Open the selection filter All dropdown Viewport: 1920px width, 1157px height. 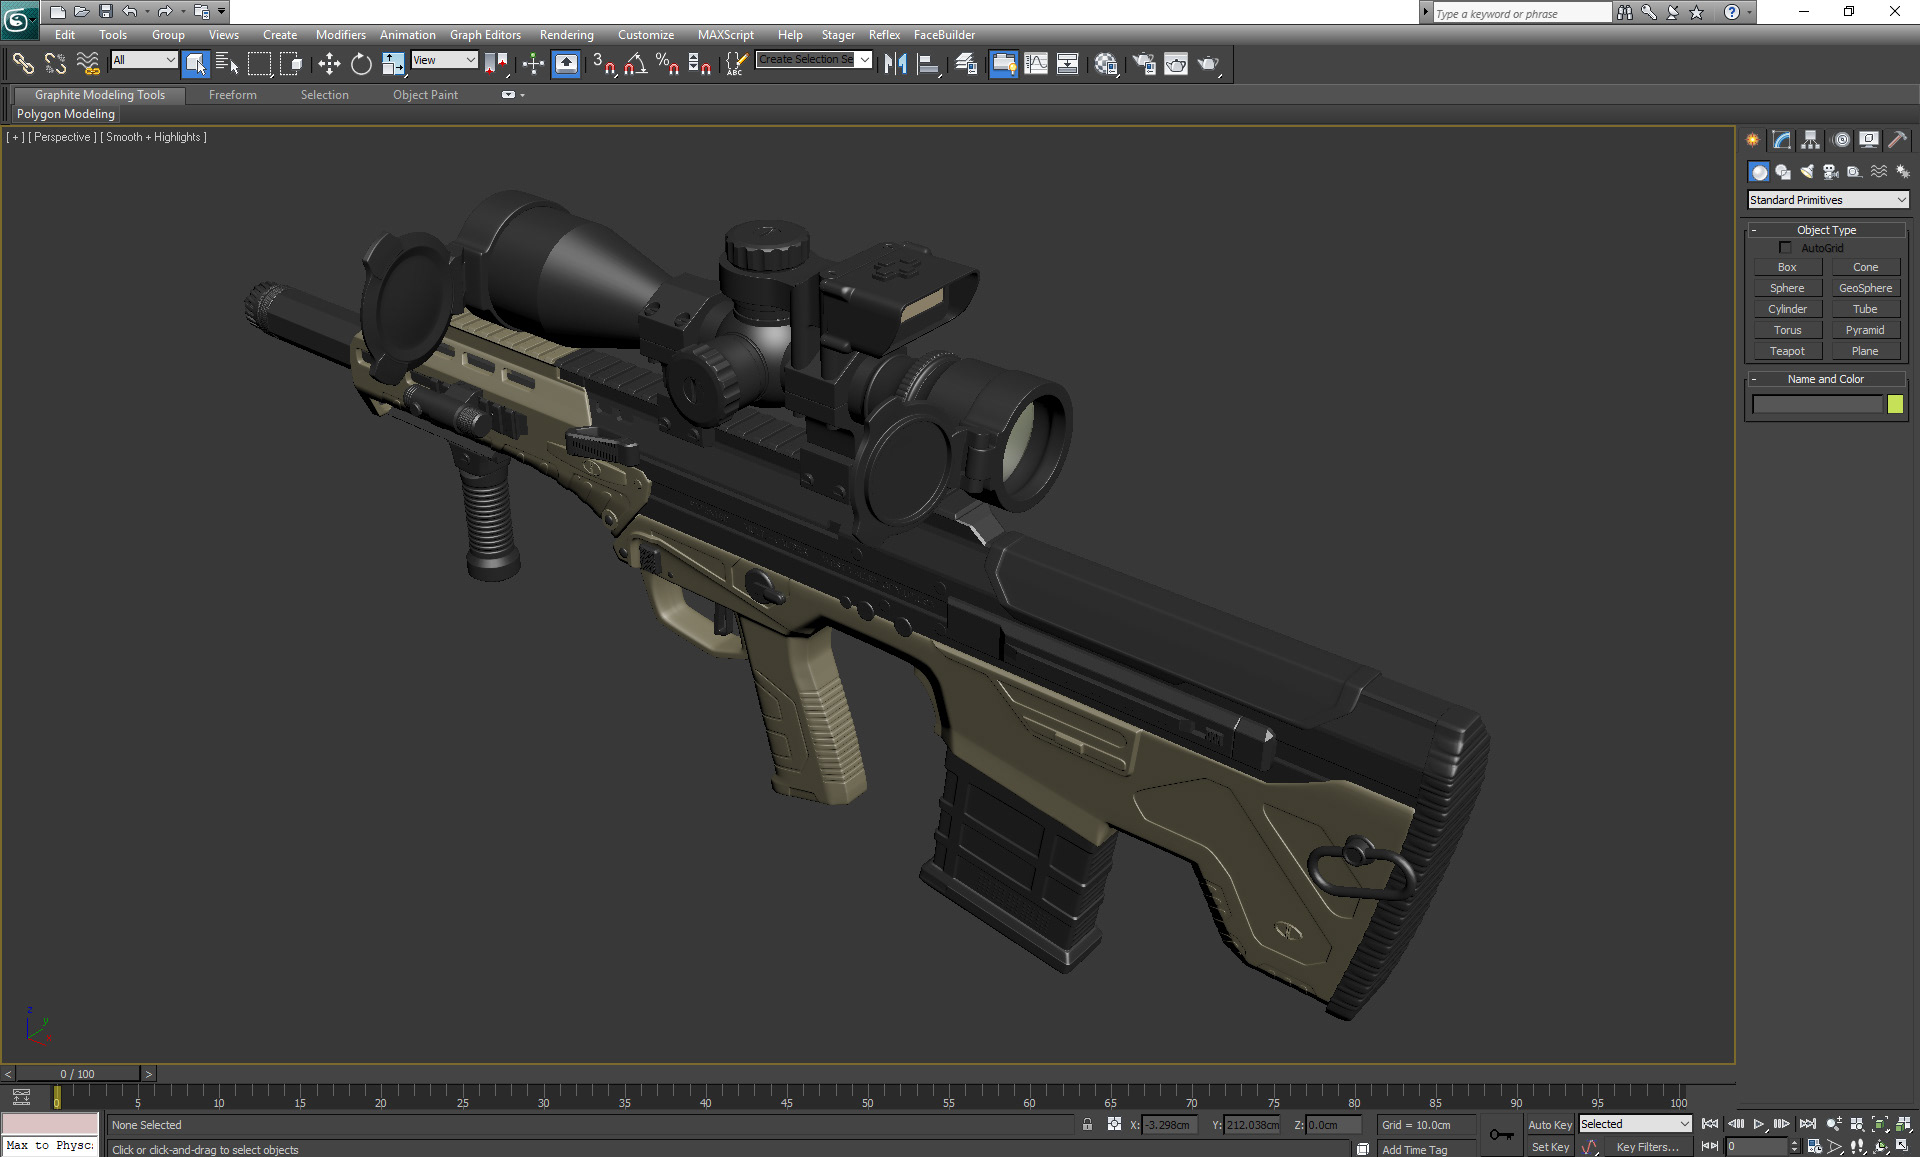[143, 60]
